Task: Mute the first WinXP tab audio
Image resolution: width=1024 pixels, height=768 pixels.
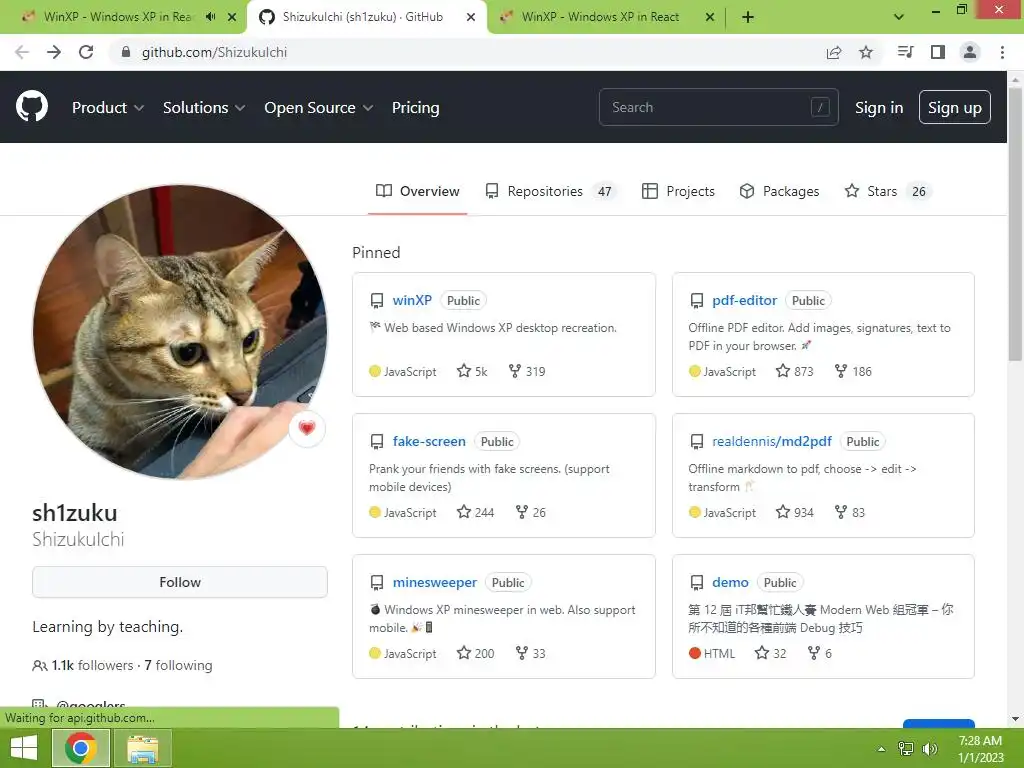Action: point(210,17)
